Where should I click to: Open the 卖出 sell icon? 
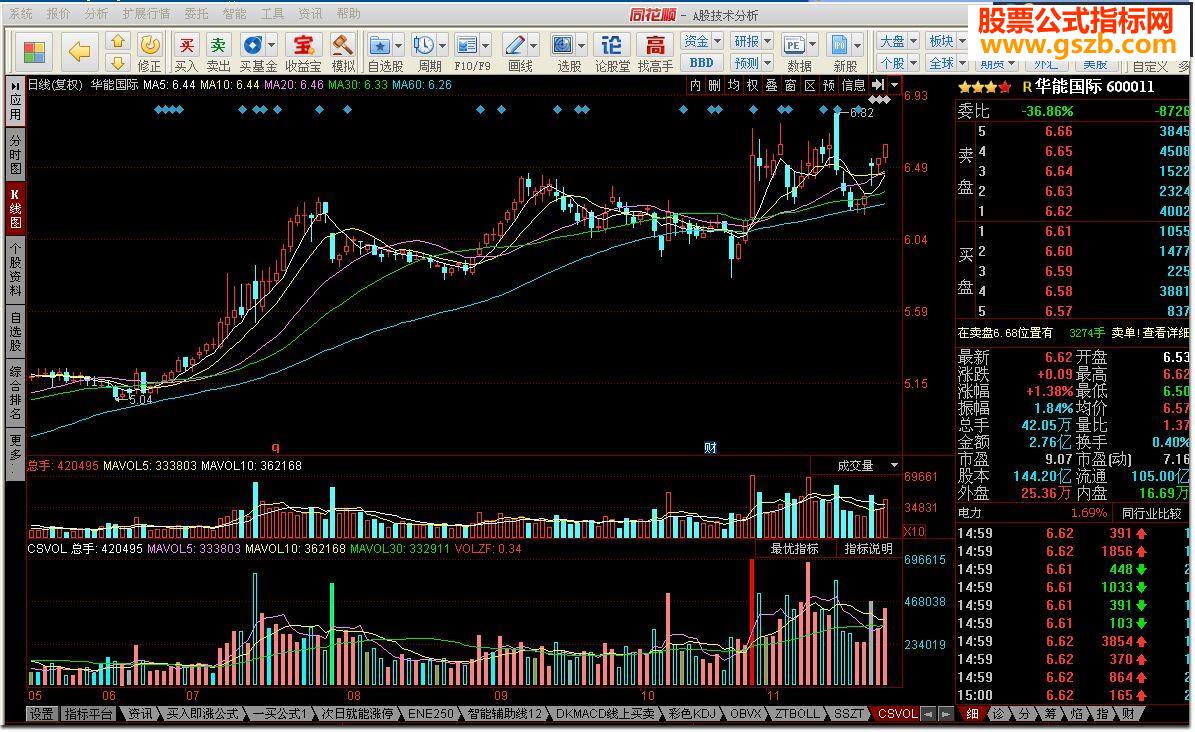coord(218,45)
